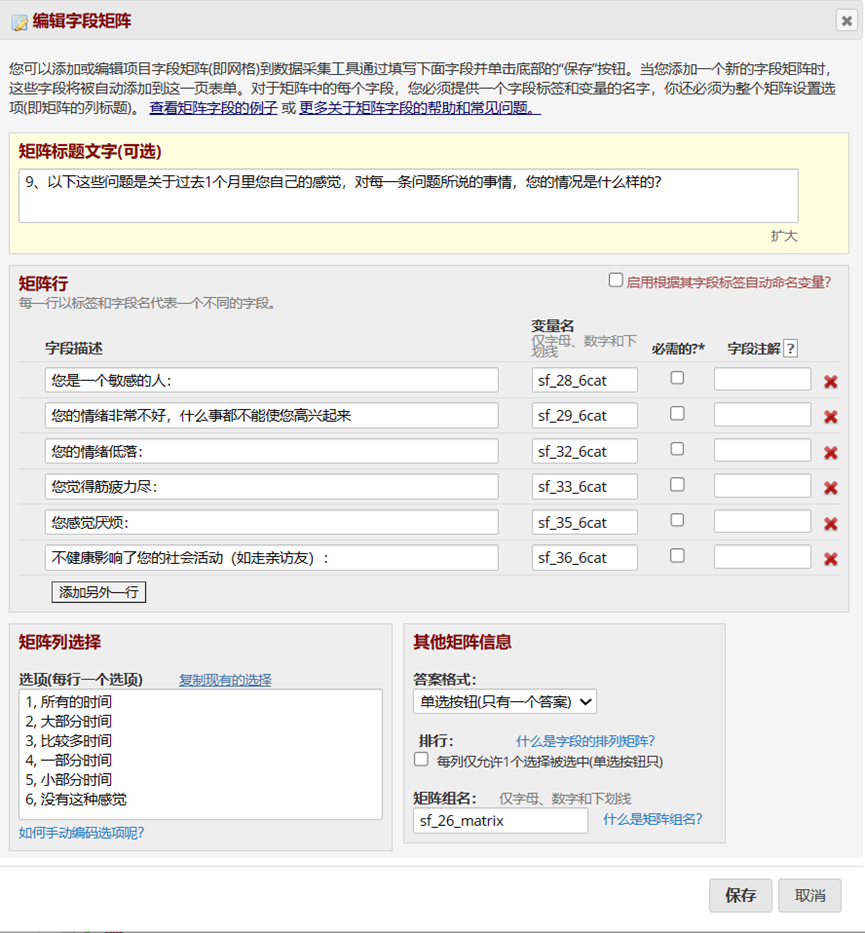865x933 pixels.
Task: Enable 启用根据其字段标签自动命名变量 checkbox
Action: (x=616, y=280)
